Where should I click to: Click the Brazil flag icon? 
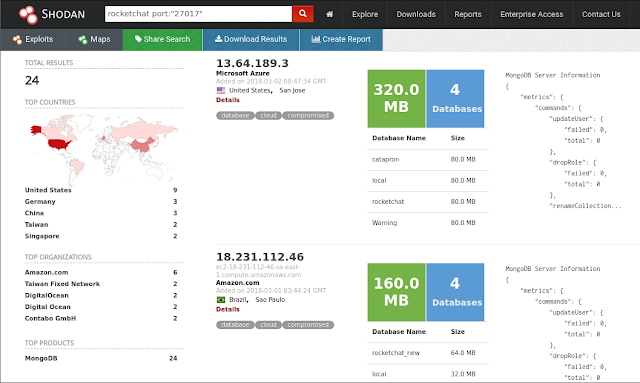[221, 300]
